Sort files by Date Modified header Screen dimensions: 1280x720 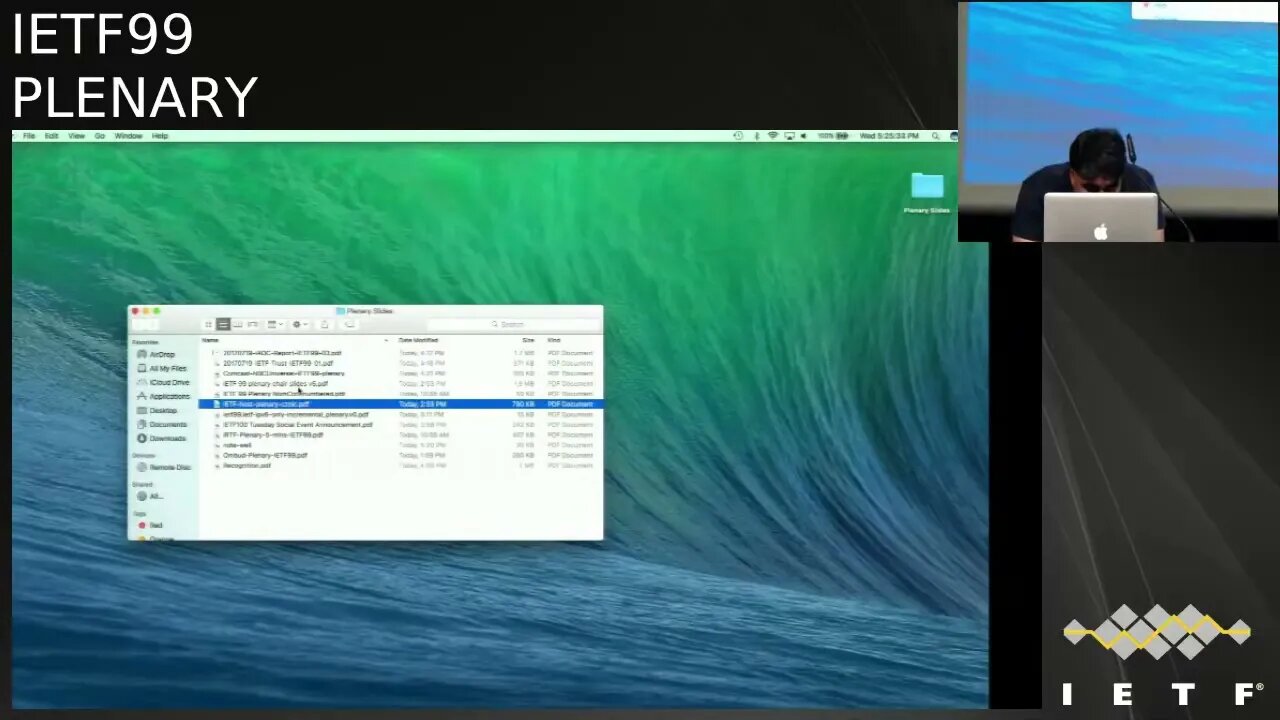coord(418,340)
